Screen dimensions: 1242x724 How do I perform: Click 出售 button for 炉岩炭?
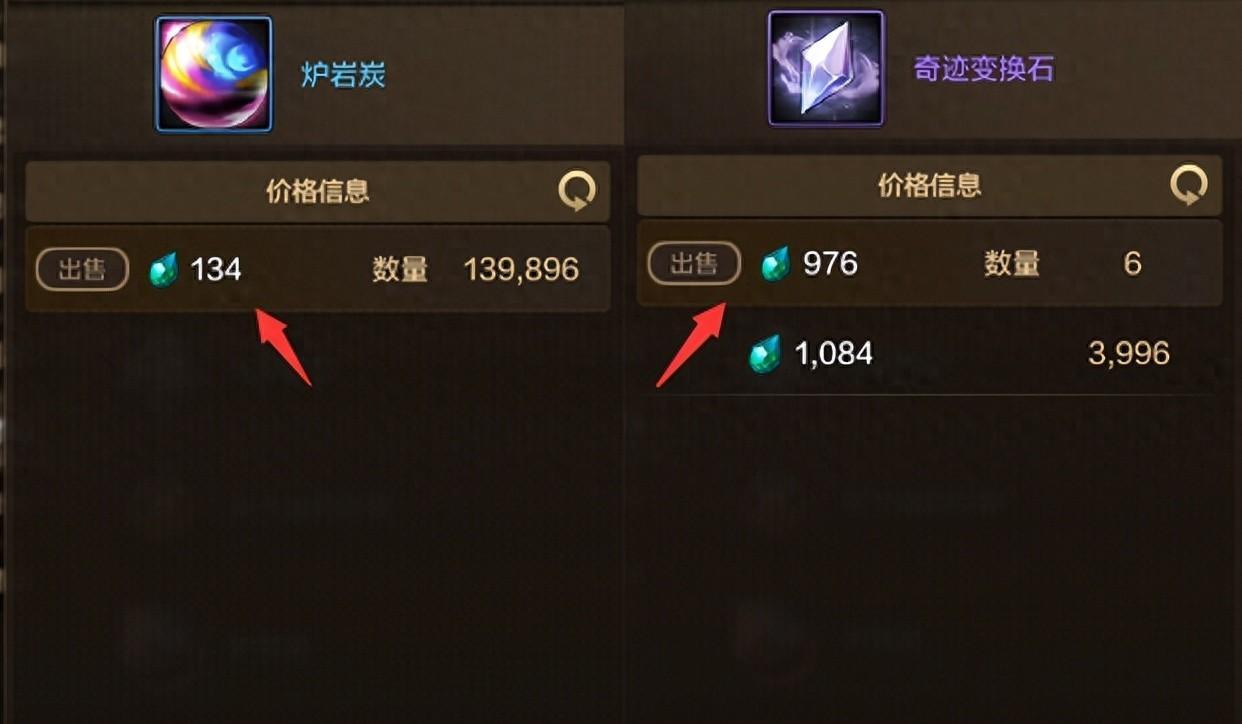pyautogui.click(x=82, y=269)
